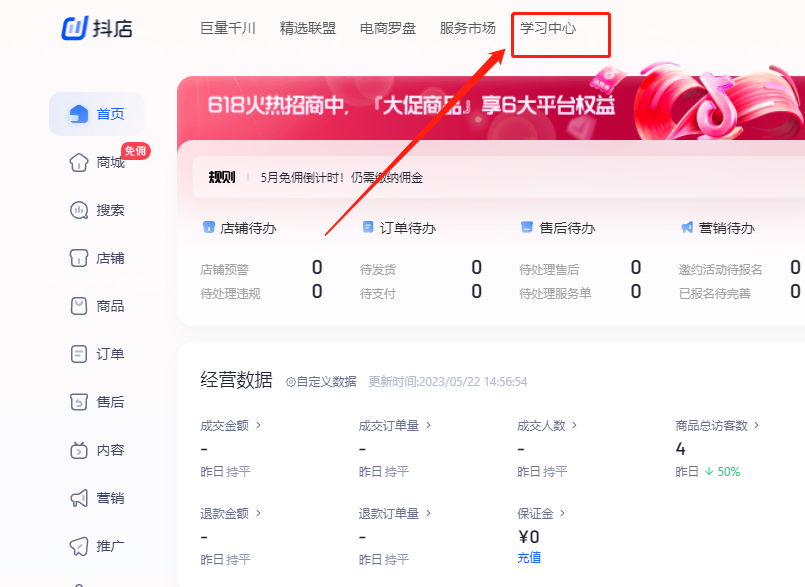
Task: Open the 店铺 shop icon
Action: click(79, 258)
